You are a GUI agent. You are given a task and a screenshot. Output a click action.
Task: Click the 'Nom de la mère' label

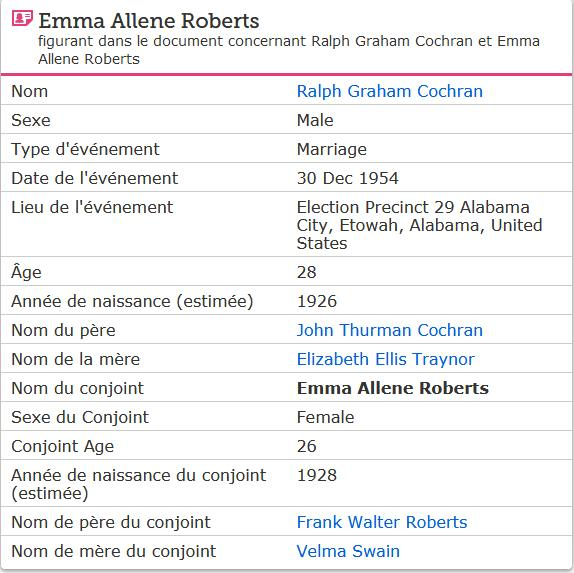click(x=75, y=359)
